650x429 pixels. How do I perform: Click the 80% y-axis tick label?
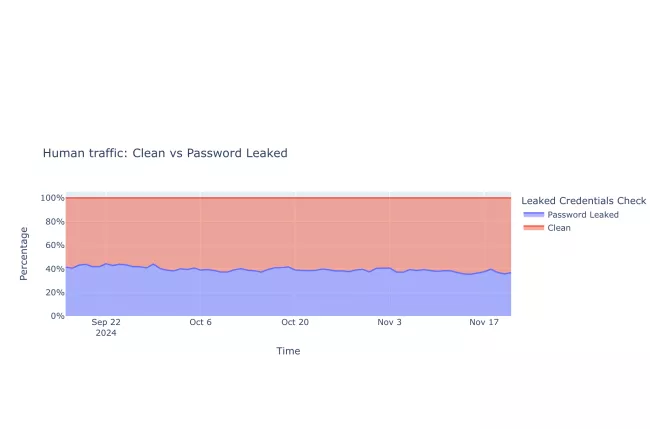tap(54, 221)
